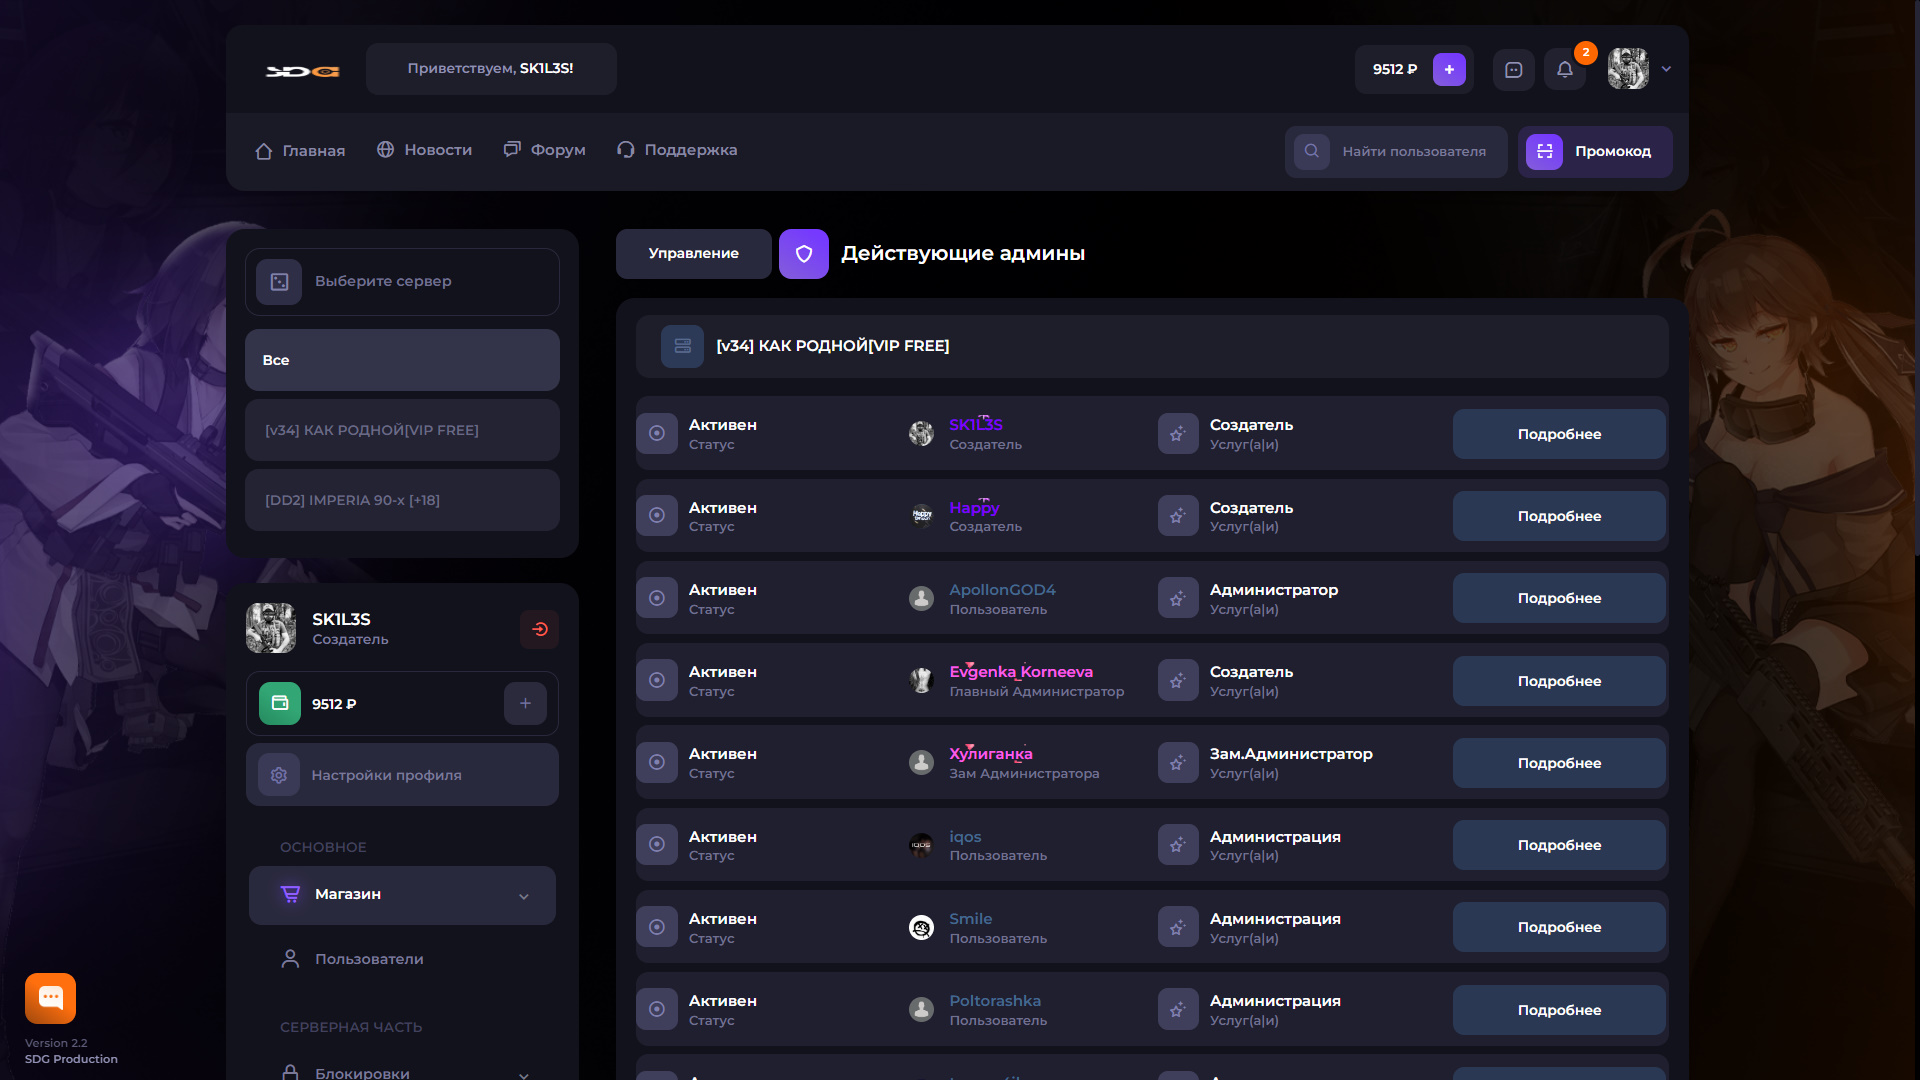Image resolution: width=1920 pixels, height=1080 pixels.
Task: Click Подробнее for Smile
Action: [x=1559, y=927]
